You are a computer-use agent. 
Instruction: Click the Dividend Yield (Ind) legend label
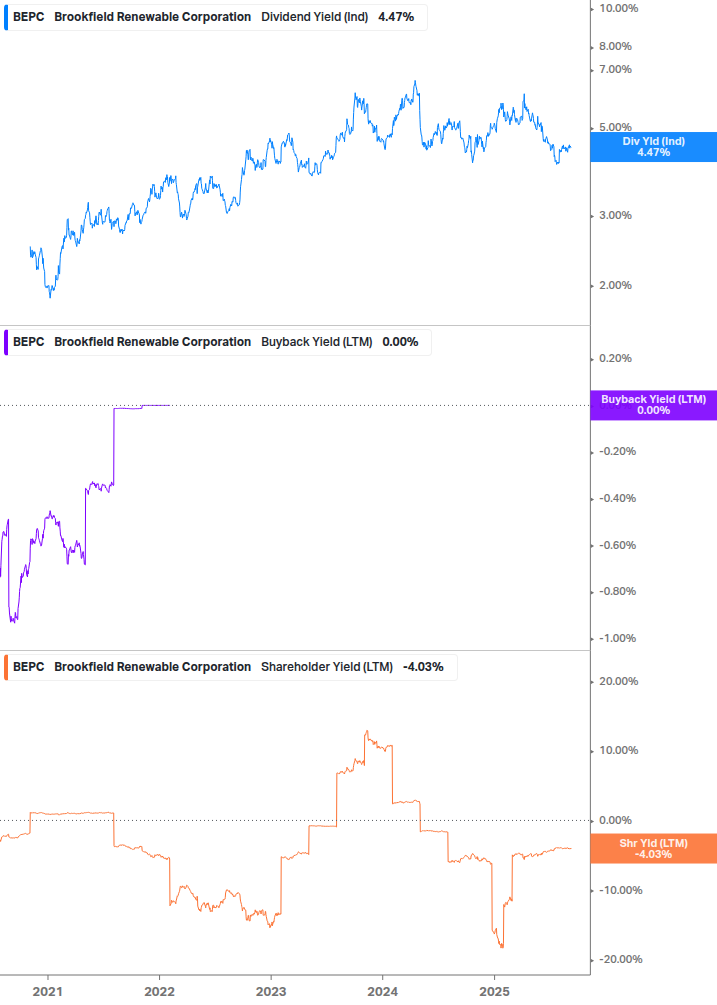[314, 18]
